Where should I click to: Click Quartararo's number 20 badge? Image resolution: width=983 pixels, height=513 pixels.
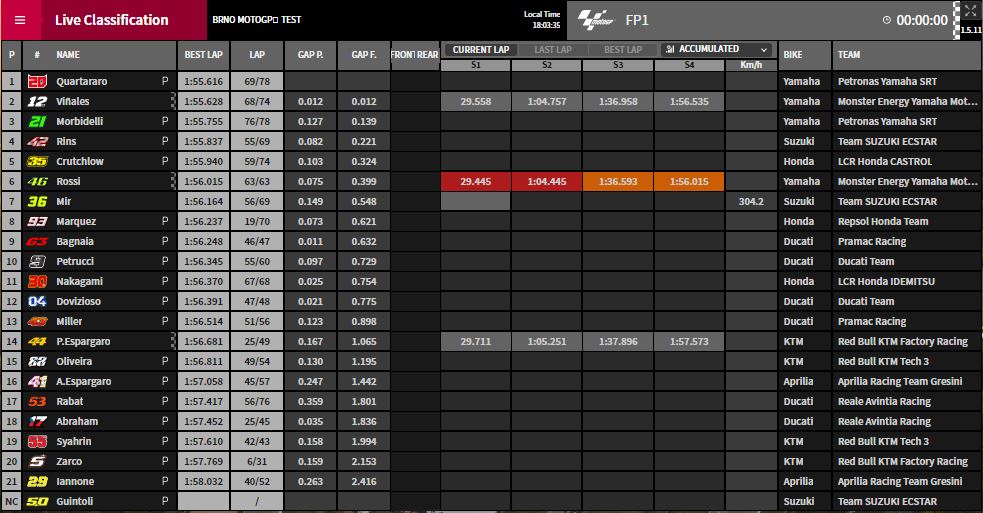coord(37,82)
